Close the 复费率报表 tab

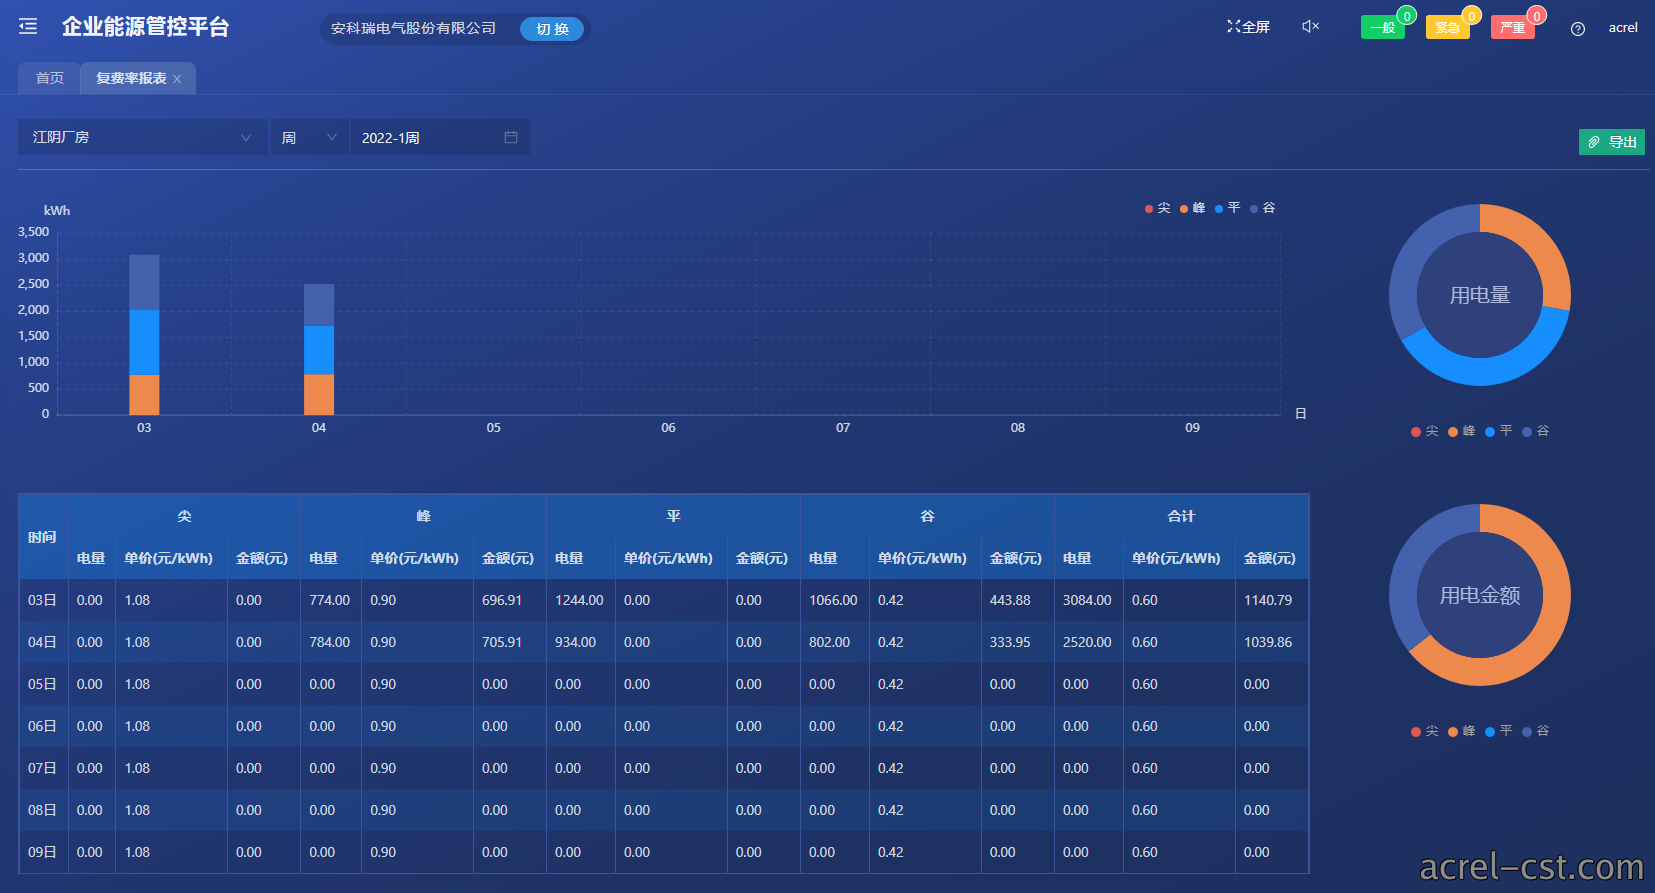(177, 79)
